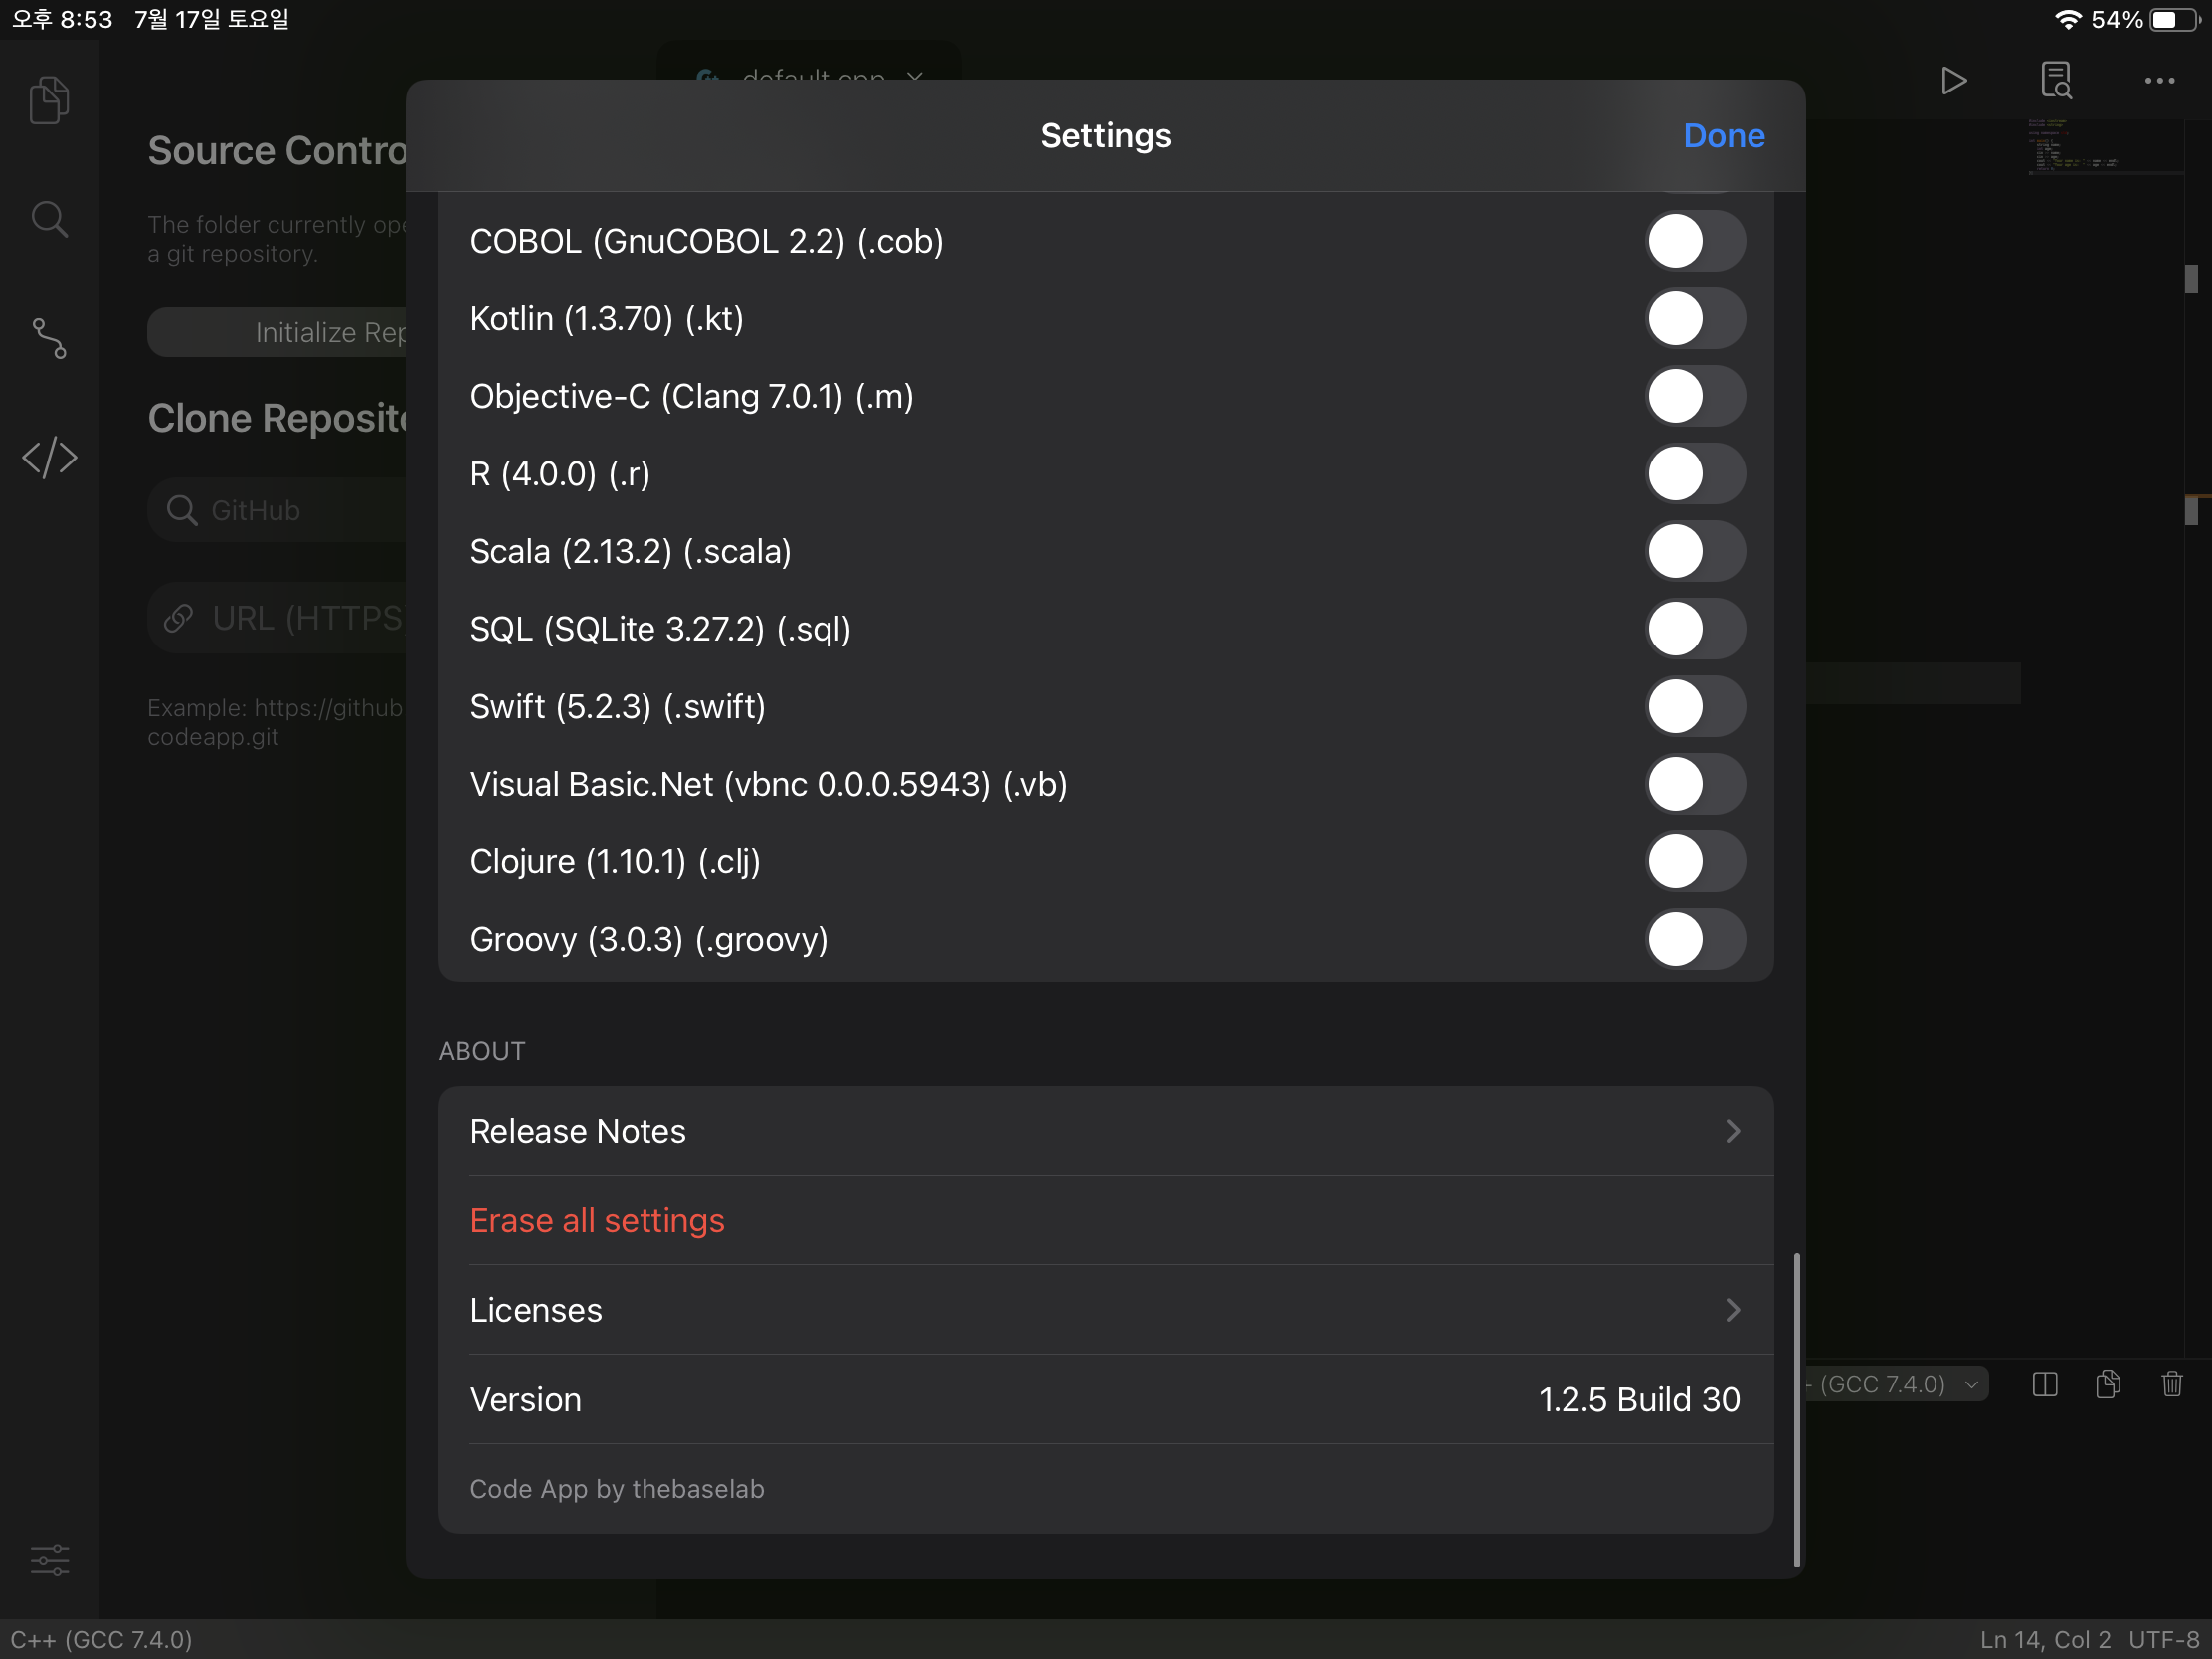Click Done to close Settings
The image size is (2212, 1659).
pos(1723,135)
